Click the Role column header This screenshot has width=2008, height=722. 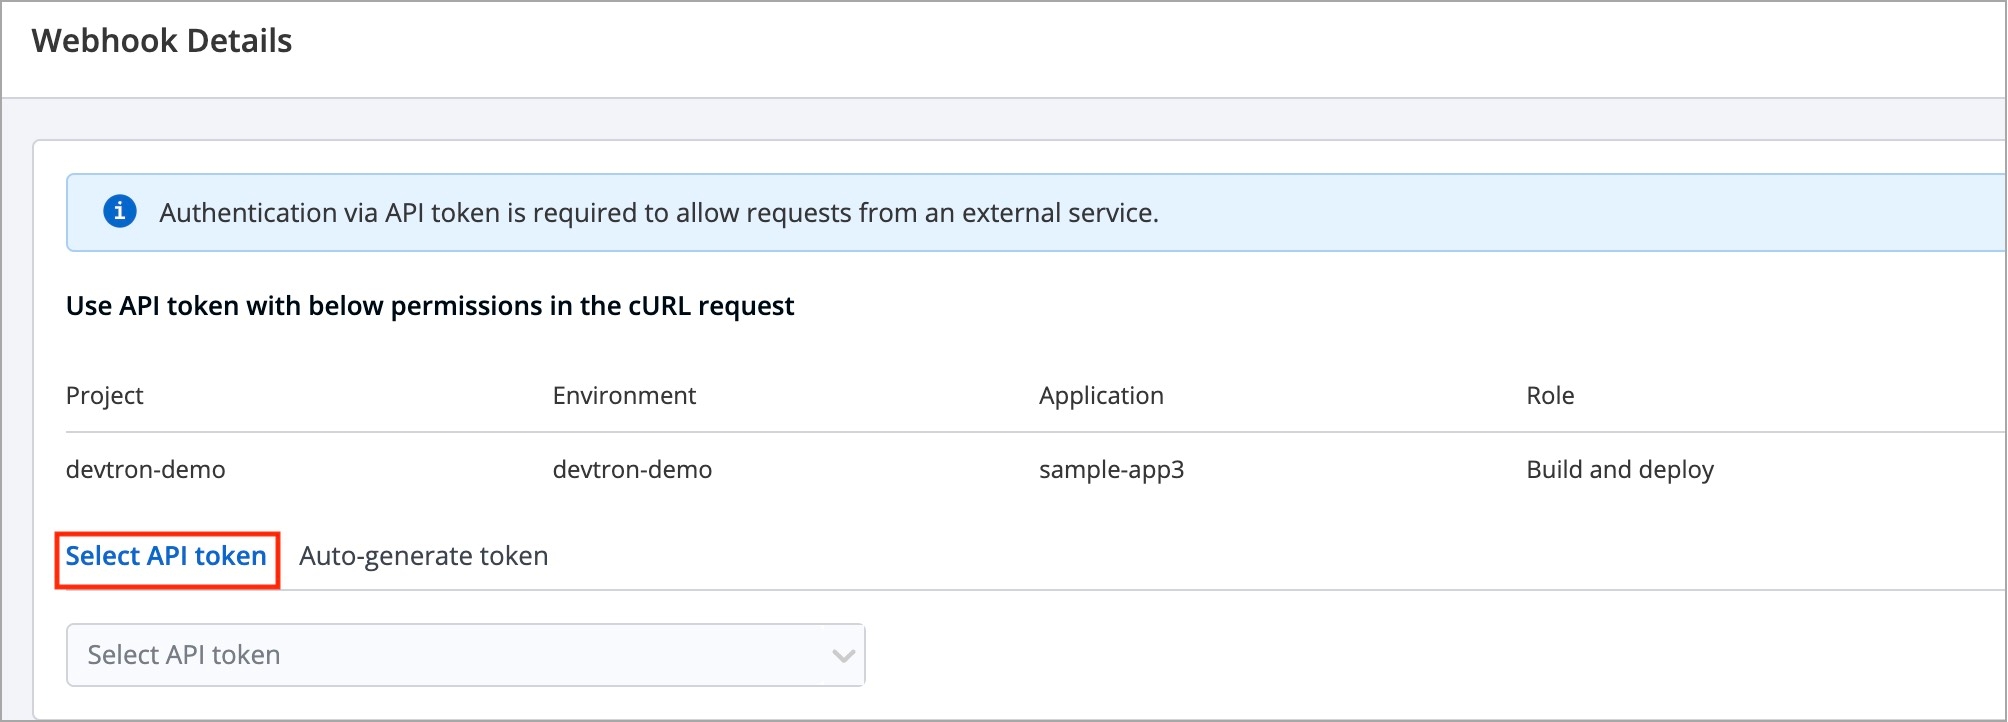[x=1550, y=396]
